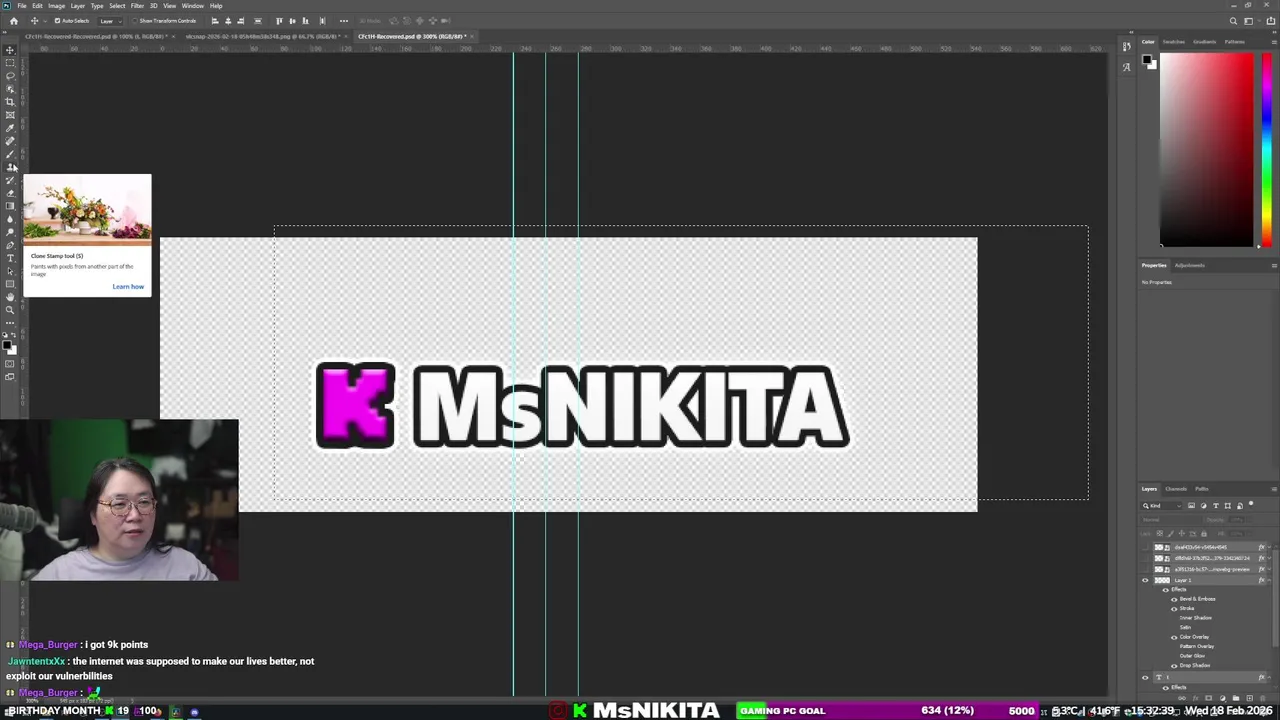
Task: Open the Edit Toolbar three-dots button
Action: point(10,322)
